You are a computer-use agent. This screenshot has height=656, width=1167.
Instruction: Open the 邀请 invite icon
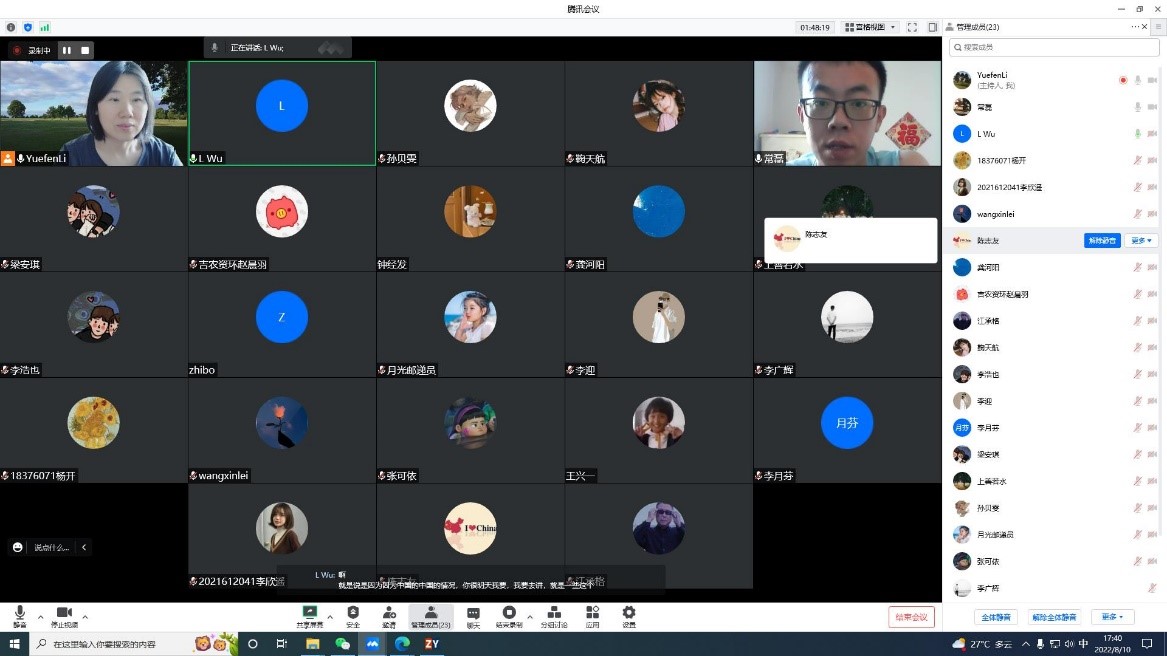pos(389,615)
